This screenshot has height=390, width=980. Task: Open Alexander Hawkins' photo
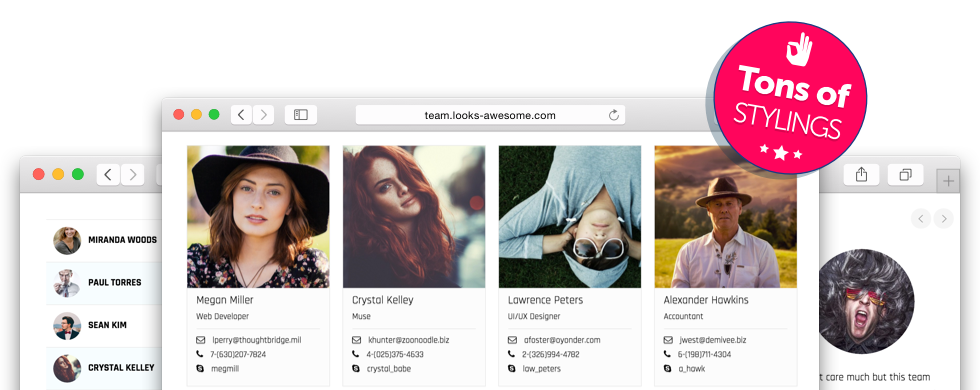(726, 217)
